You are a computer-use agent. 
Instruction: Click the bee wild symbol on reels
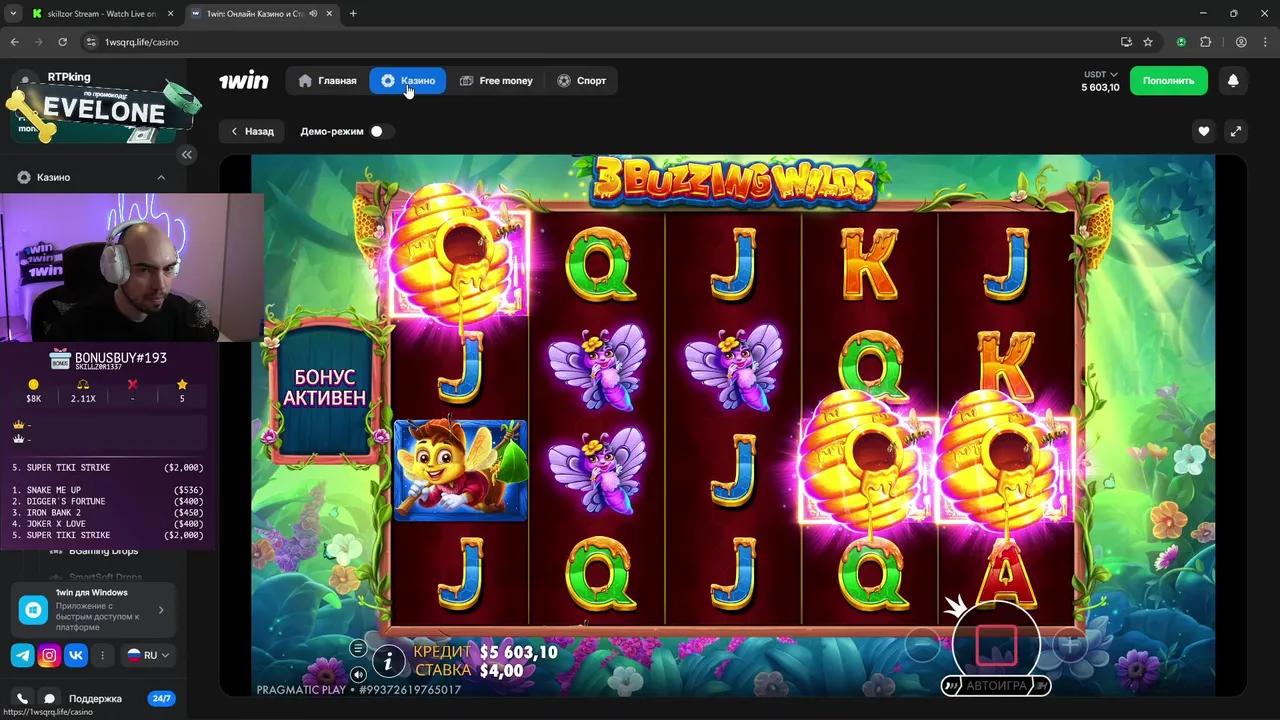click(x=460, y=470)
